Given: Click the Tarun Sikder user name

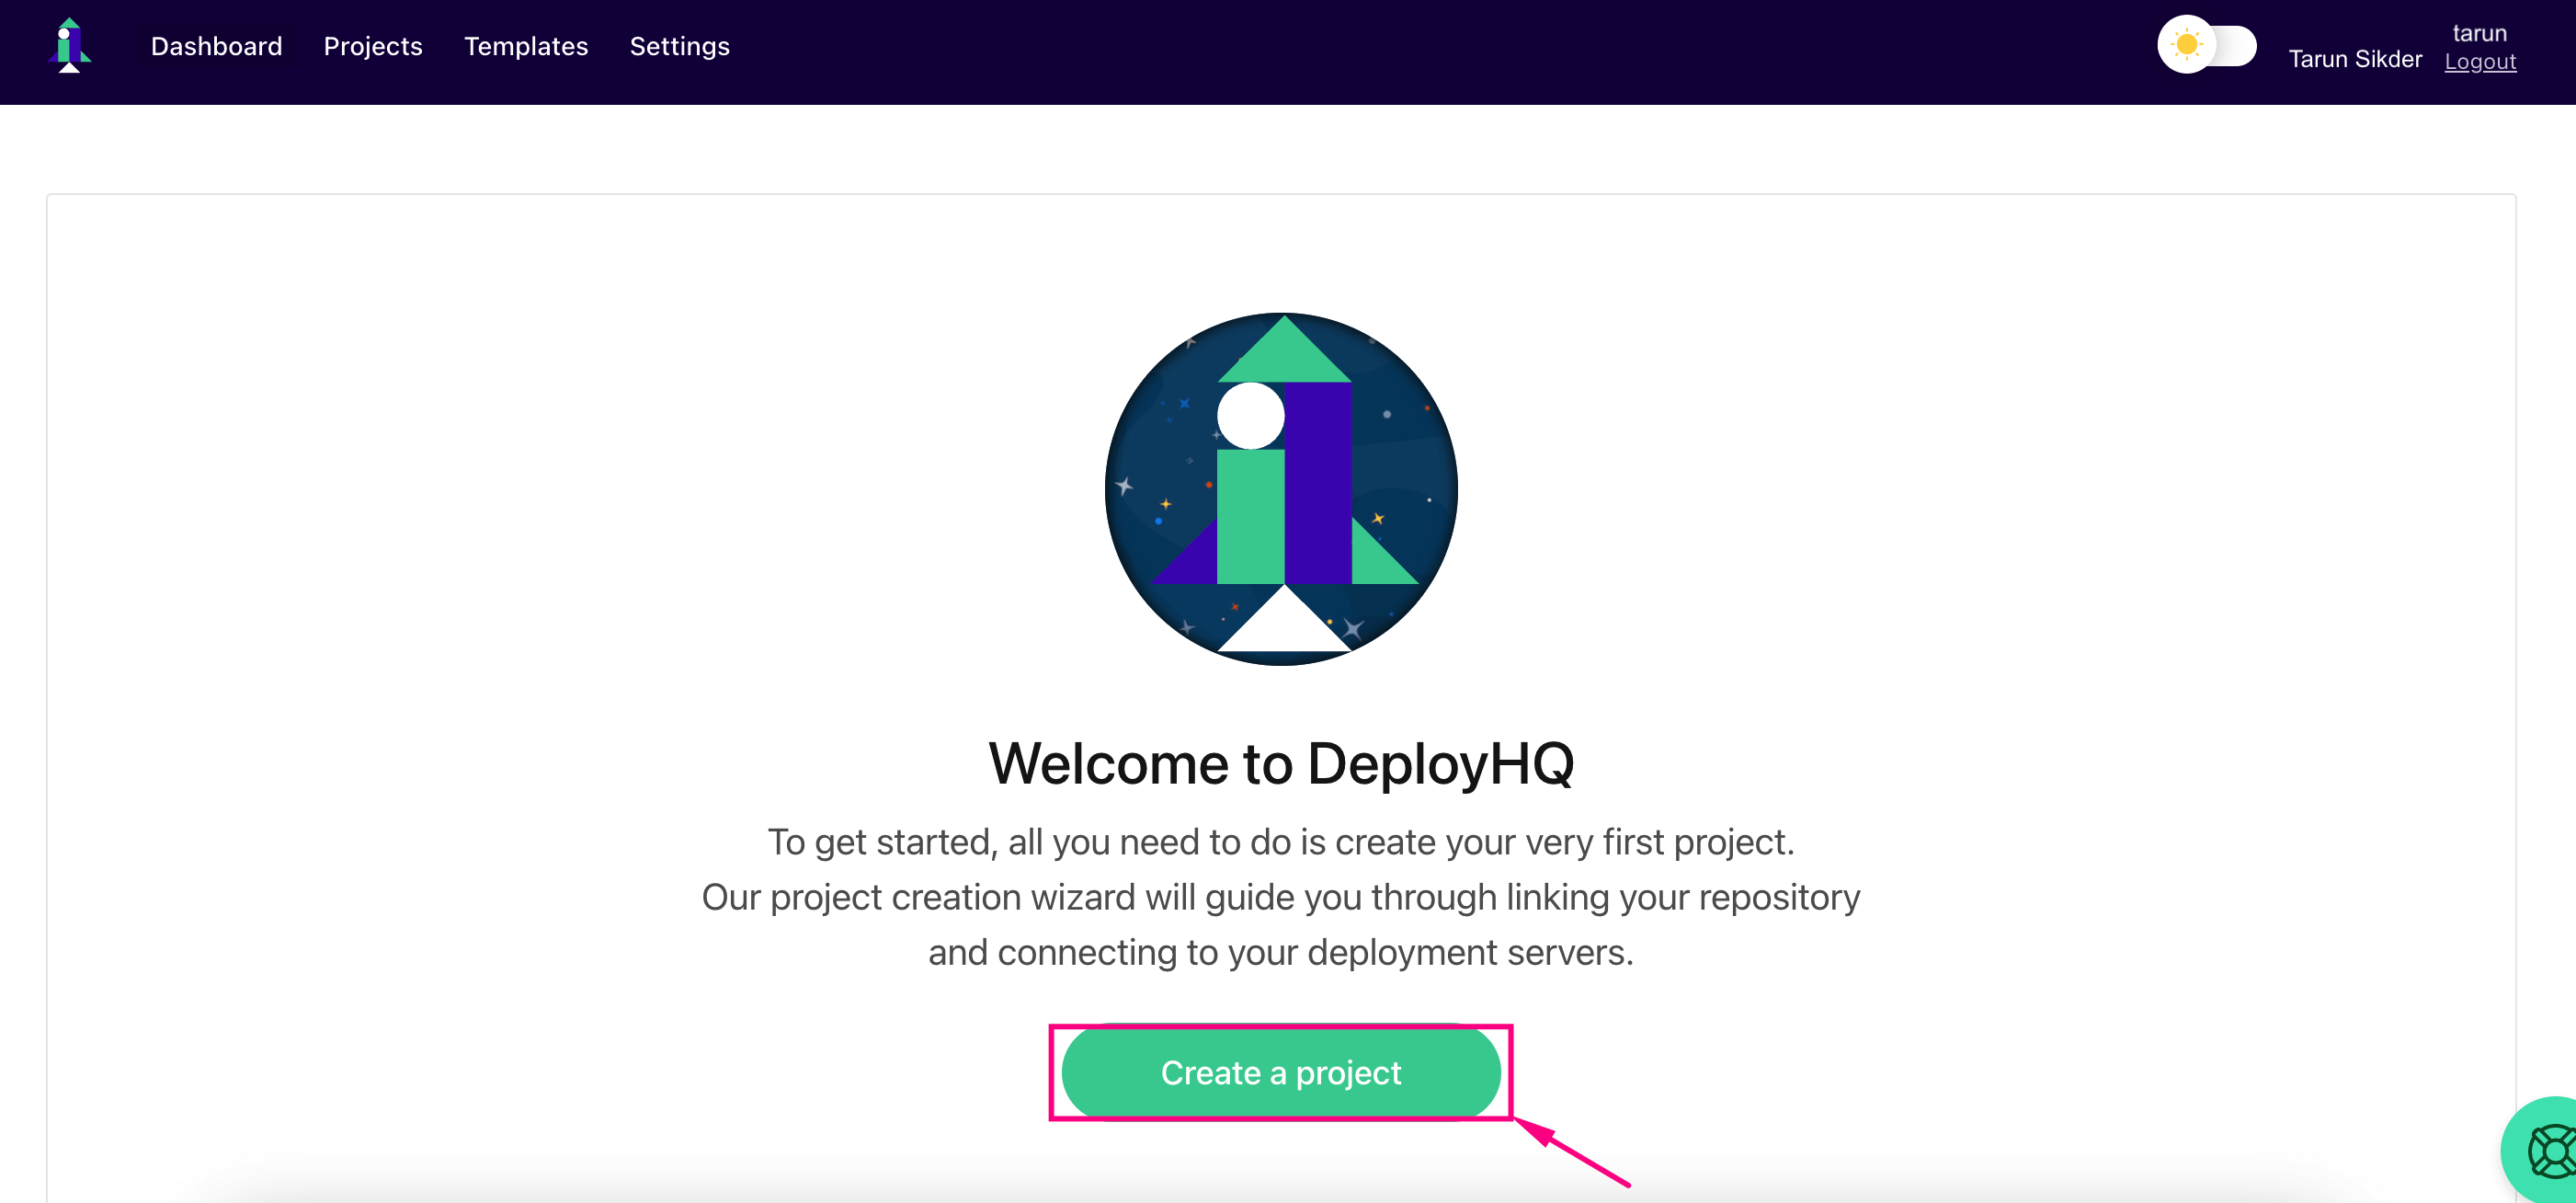Looking at the screenshot, I should point(2354,59).
